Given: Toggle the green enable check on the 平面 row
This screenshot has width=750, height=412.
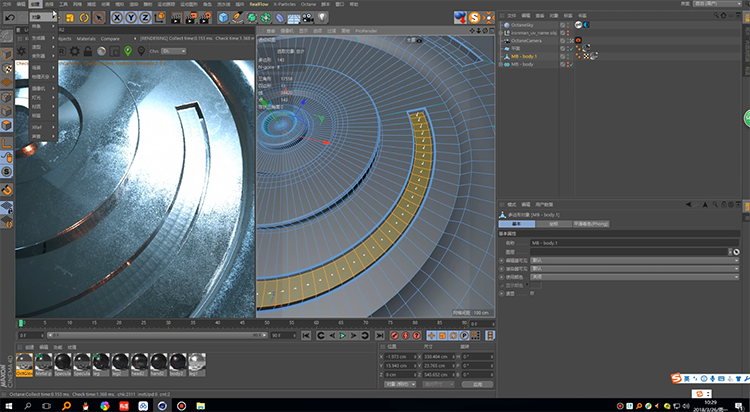Looking at the screenshot, I should (571, 48).
